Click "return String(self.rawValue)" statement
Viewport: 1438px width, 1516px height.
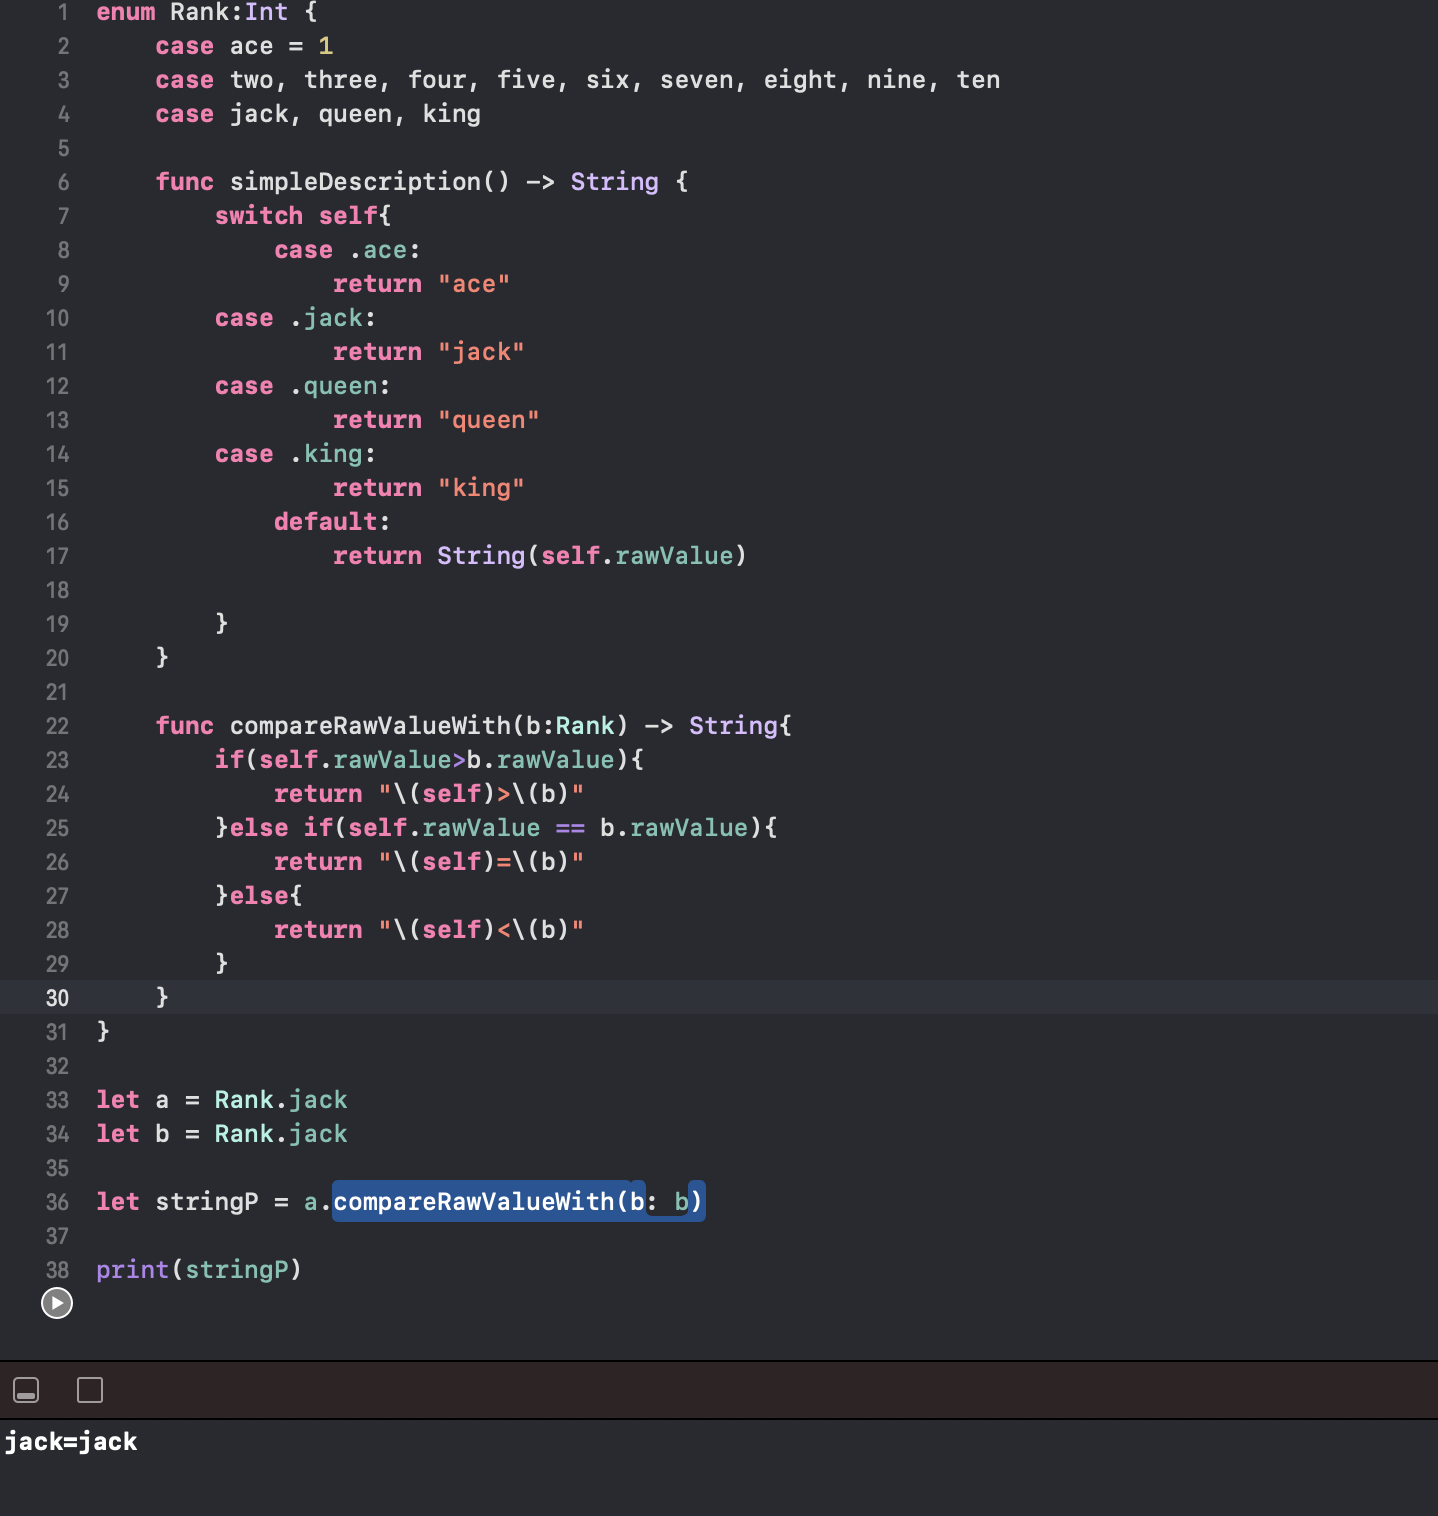(540, 556)
